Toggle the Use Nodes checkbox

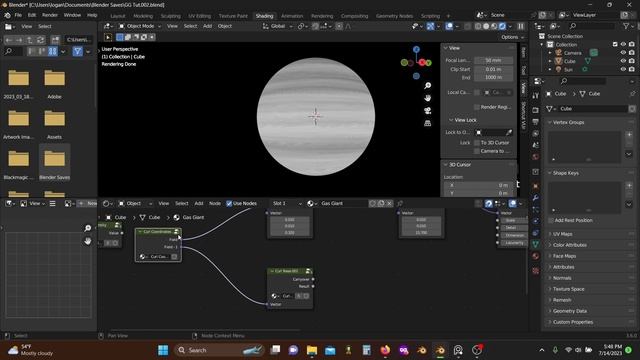coord(229,203)
